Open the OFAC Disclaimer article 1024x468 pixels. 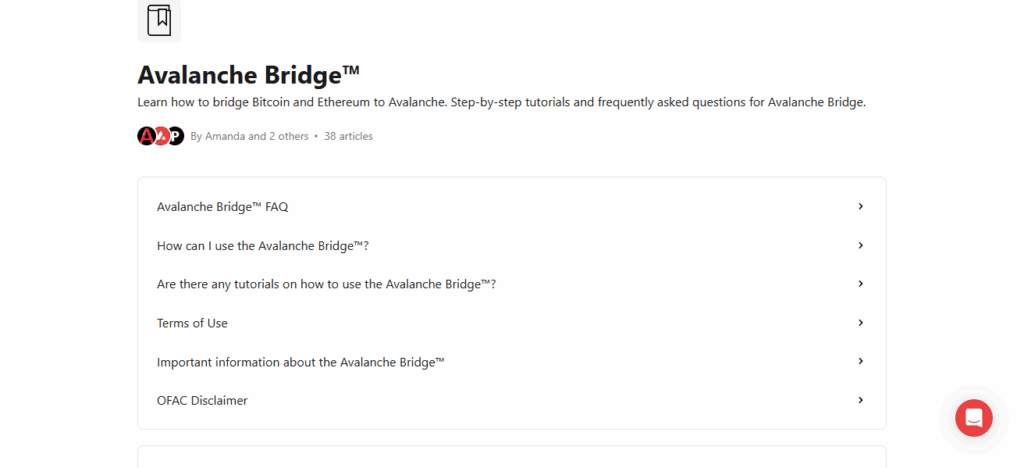[202, 401]
